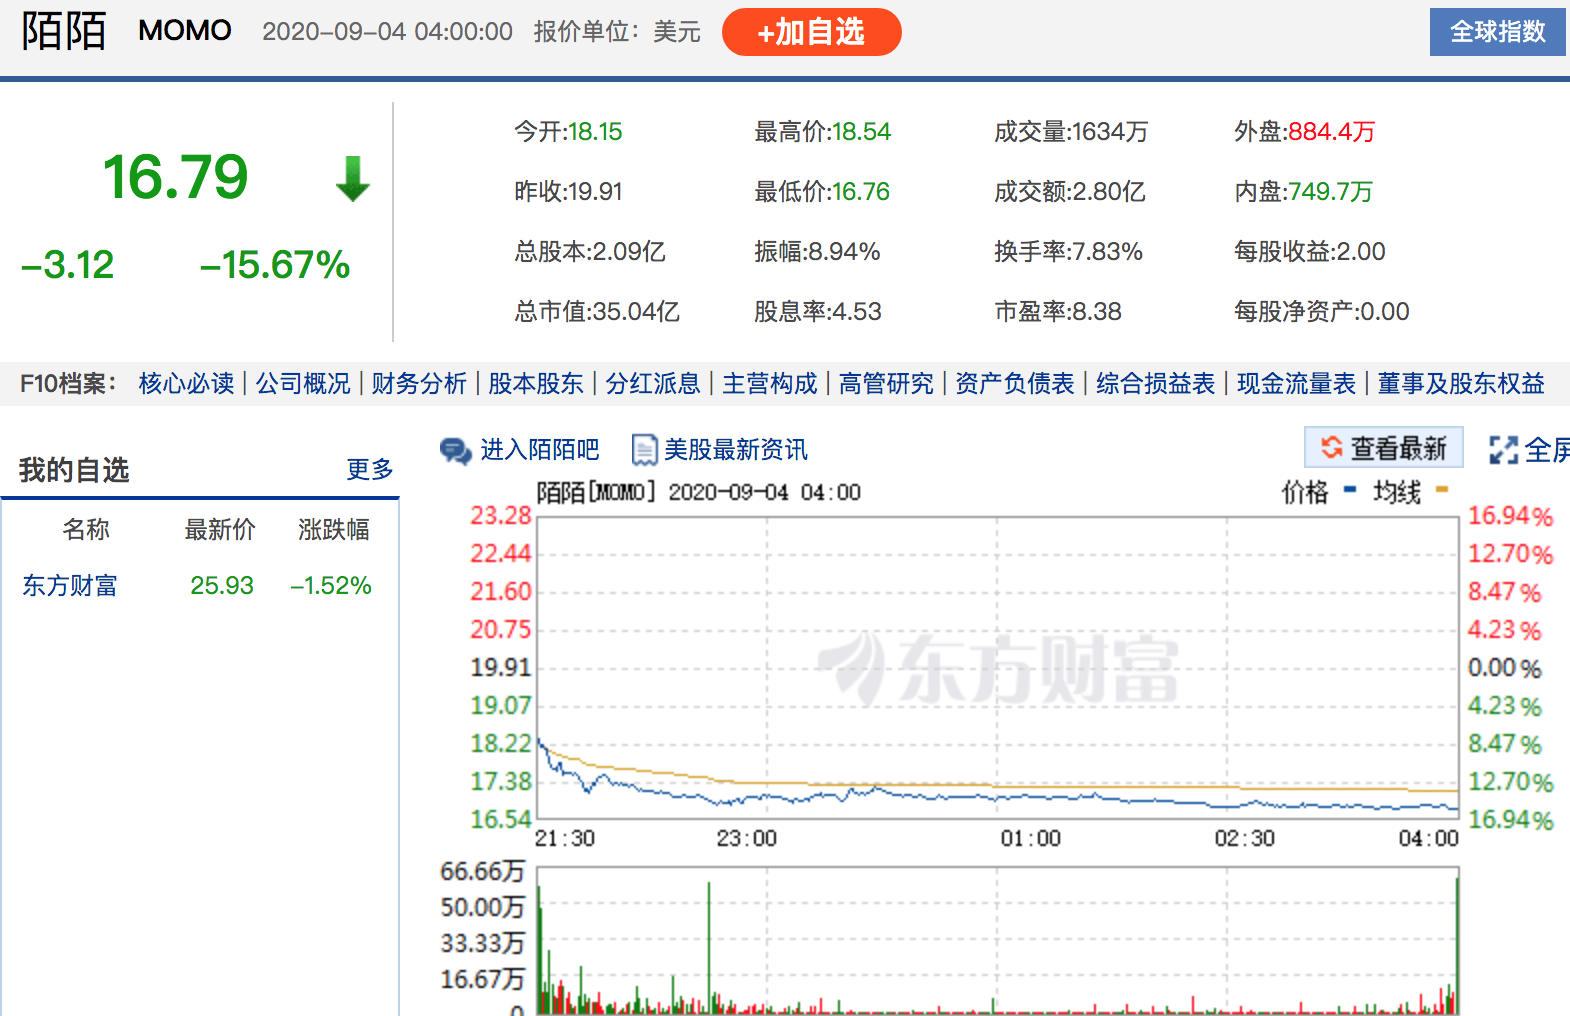Click the green down arrow price indicator
The width and height of the screenshot is (1570, 1016).
(x=353, y=179)
